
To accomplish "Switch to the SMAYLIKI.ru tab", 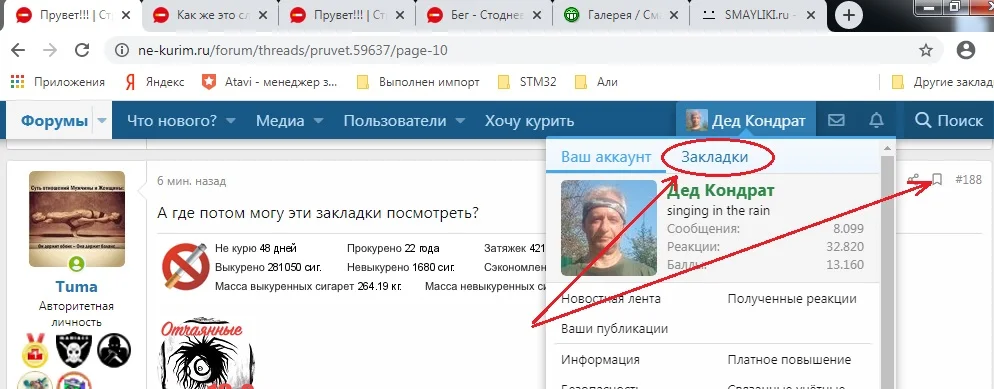I will 758,15.
